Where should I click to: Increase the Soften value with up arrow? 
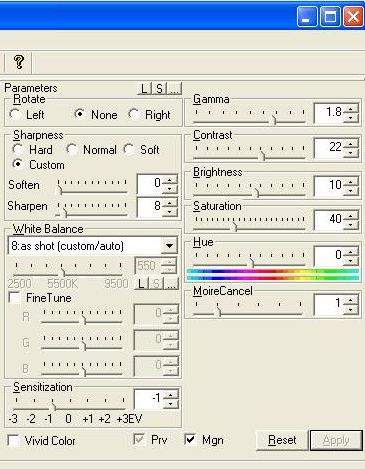170,180
